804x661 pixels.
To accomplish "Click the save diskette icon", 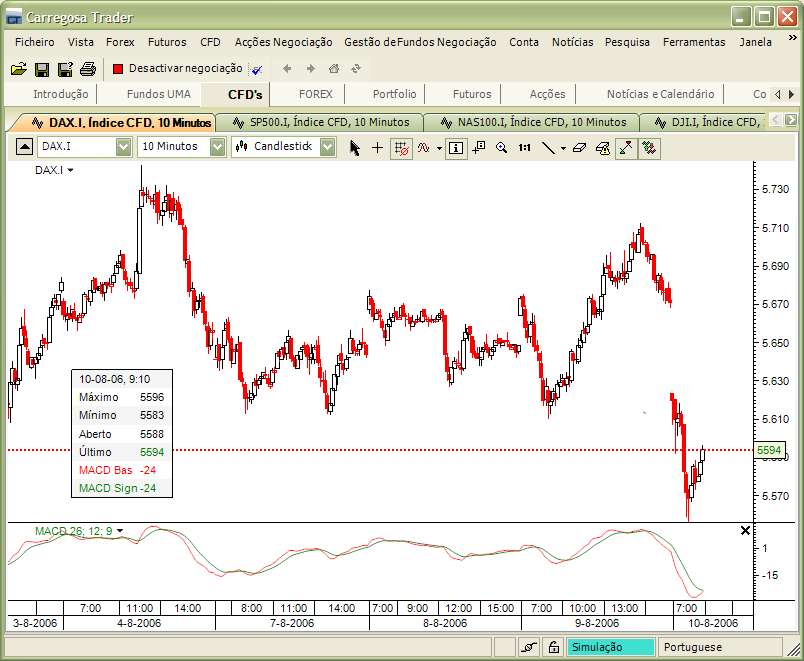I will click(42, 68).
